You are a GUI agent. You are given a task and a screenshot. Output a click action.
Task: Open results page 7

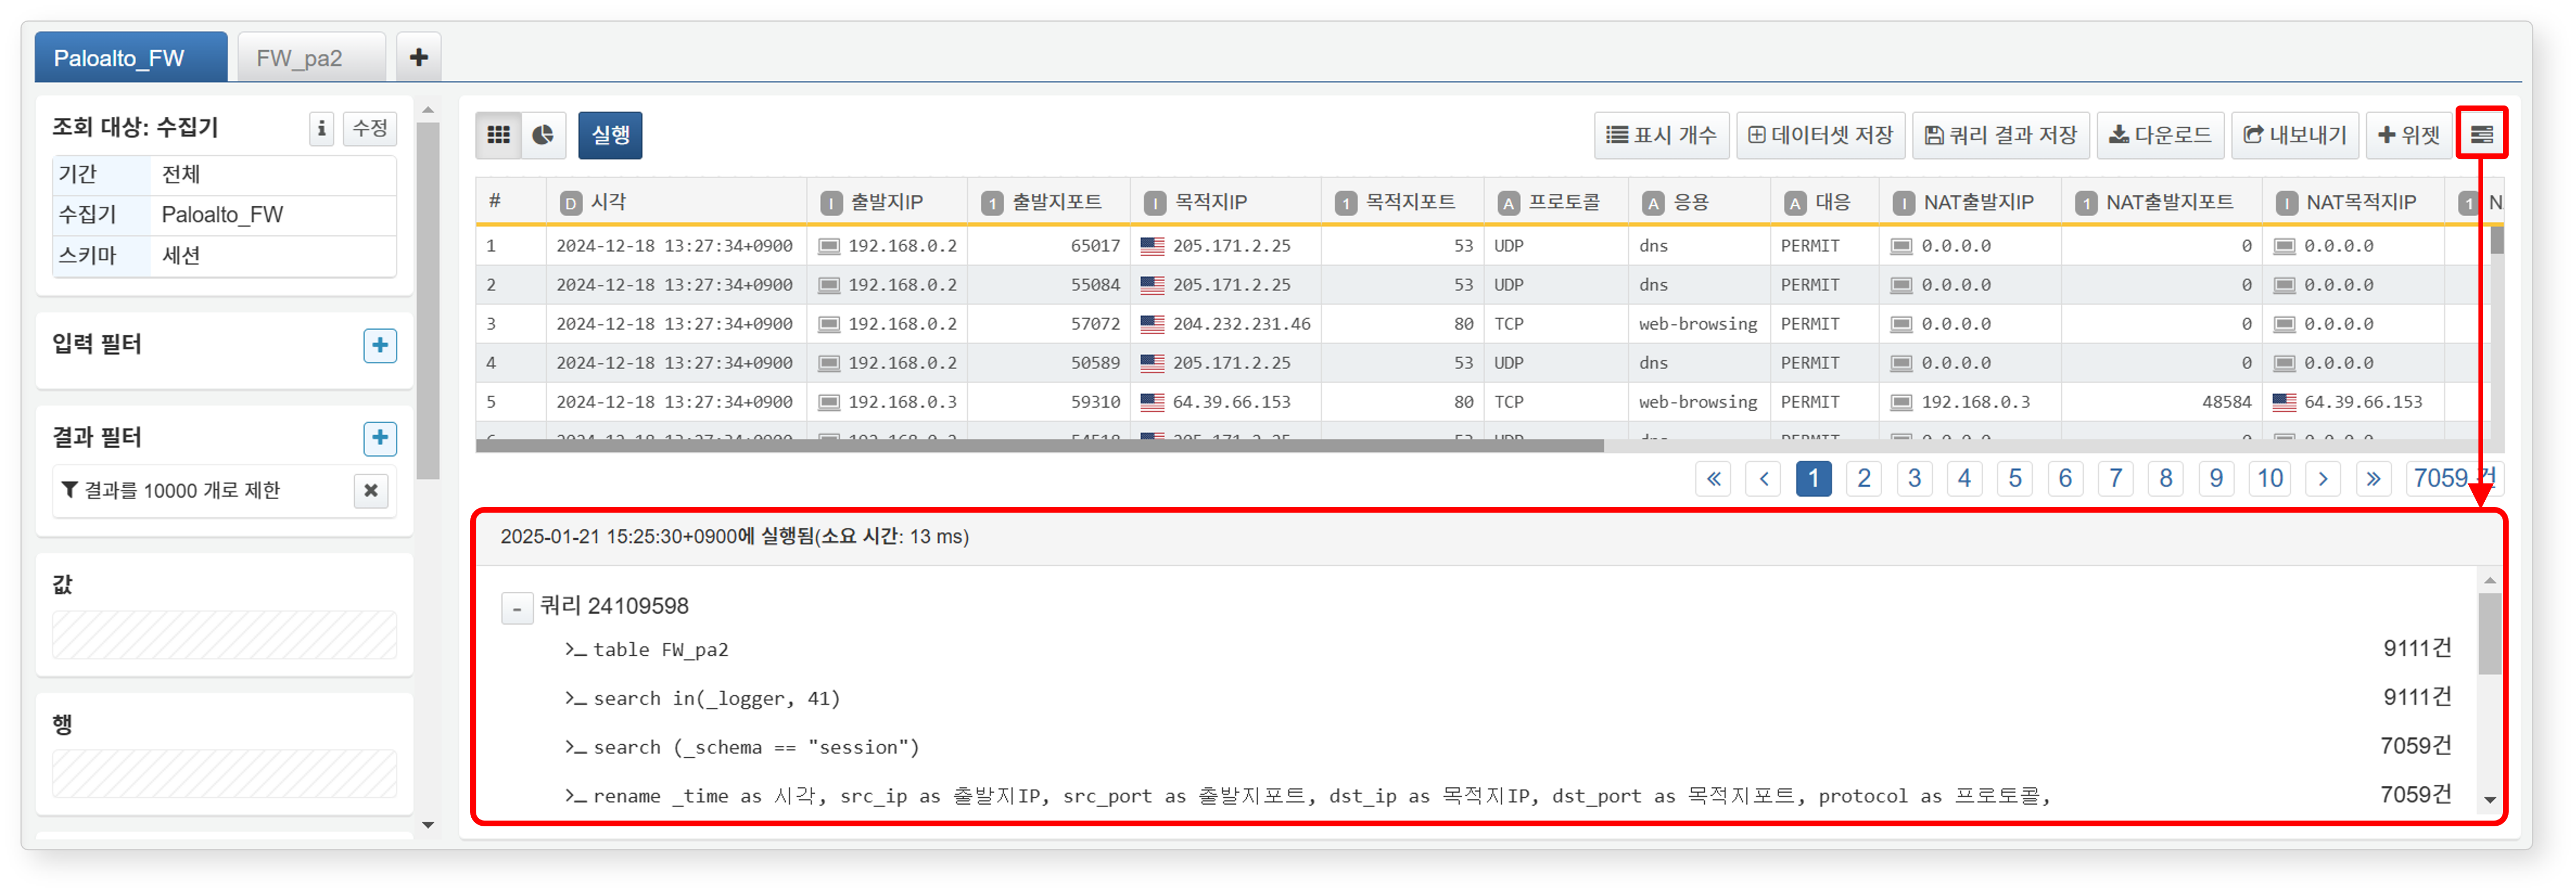2116,478
